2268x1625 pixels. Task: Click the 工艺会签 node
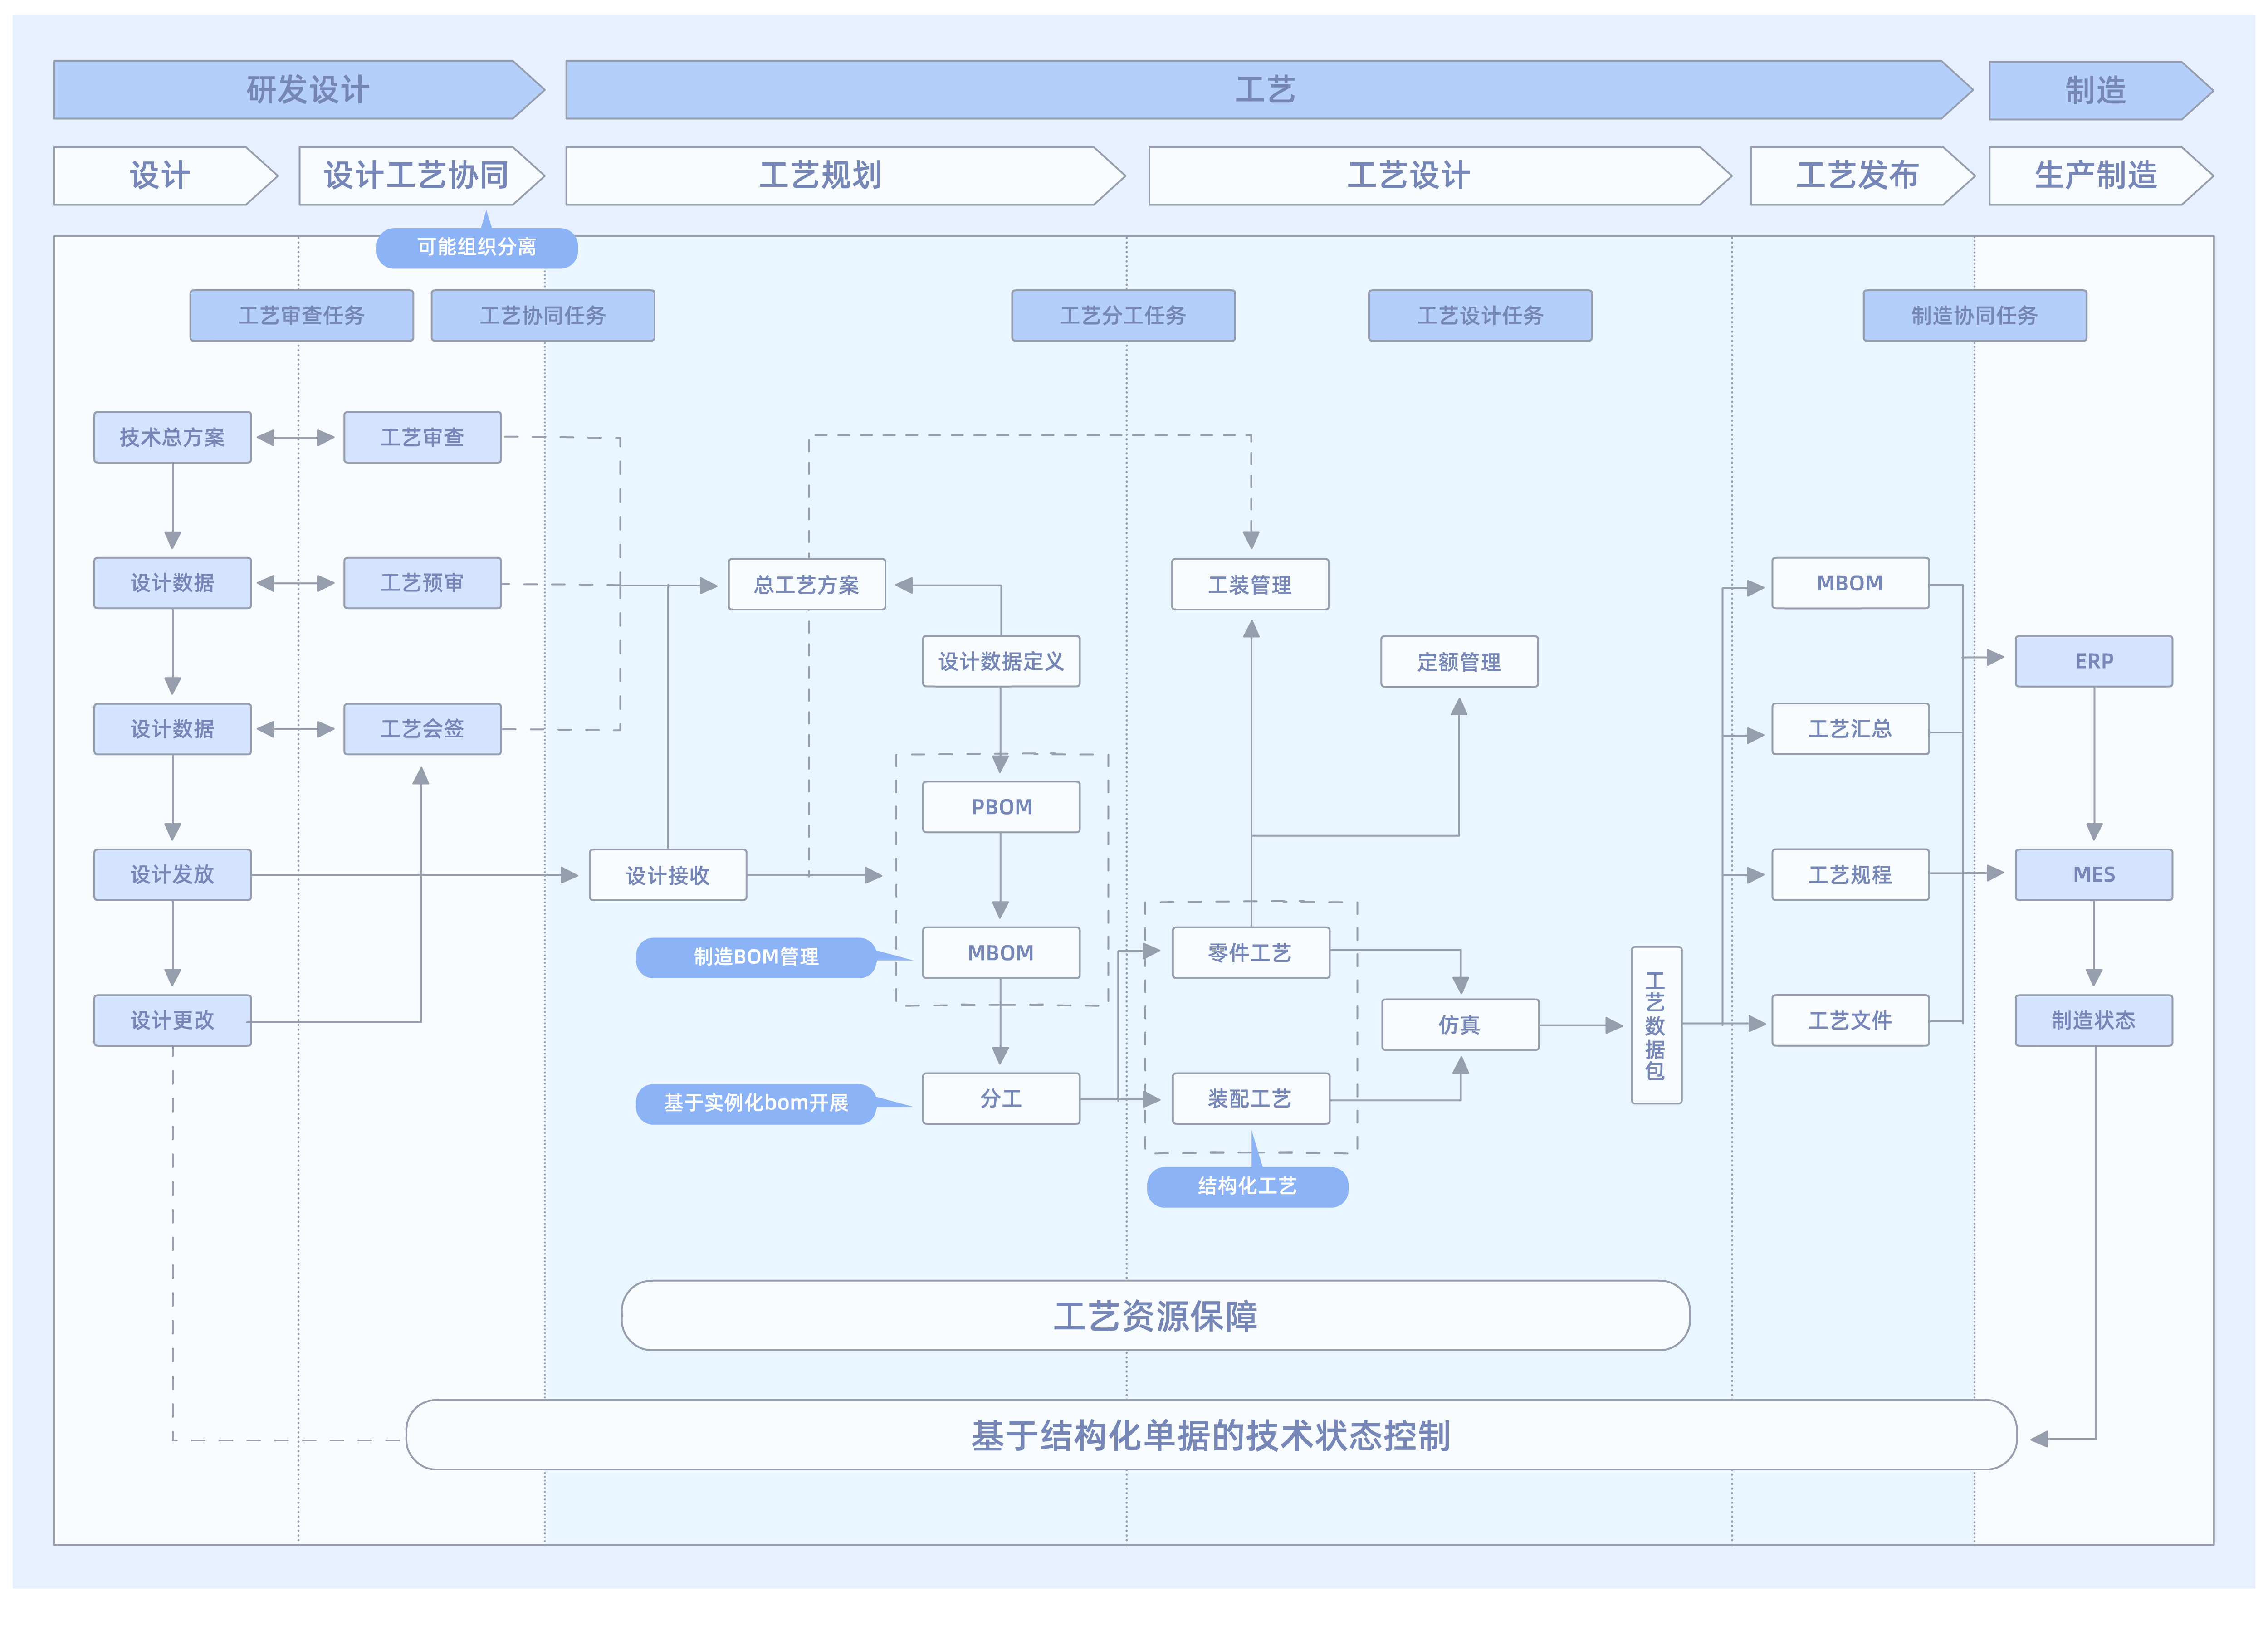[422, 729]
